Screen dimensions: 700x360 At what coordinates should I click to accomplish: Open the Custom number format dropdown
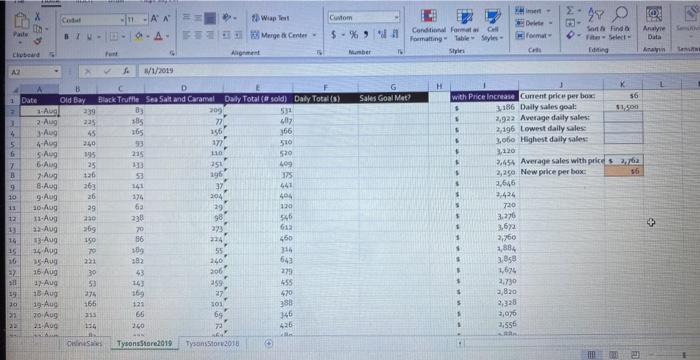396,18
